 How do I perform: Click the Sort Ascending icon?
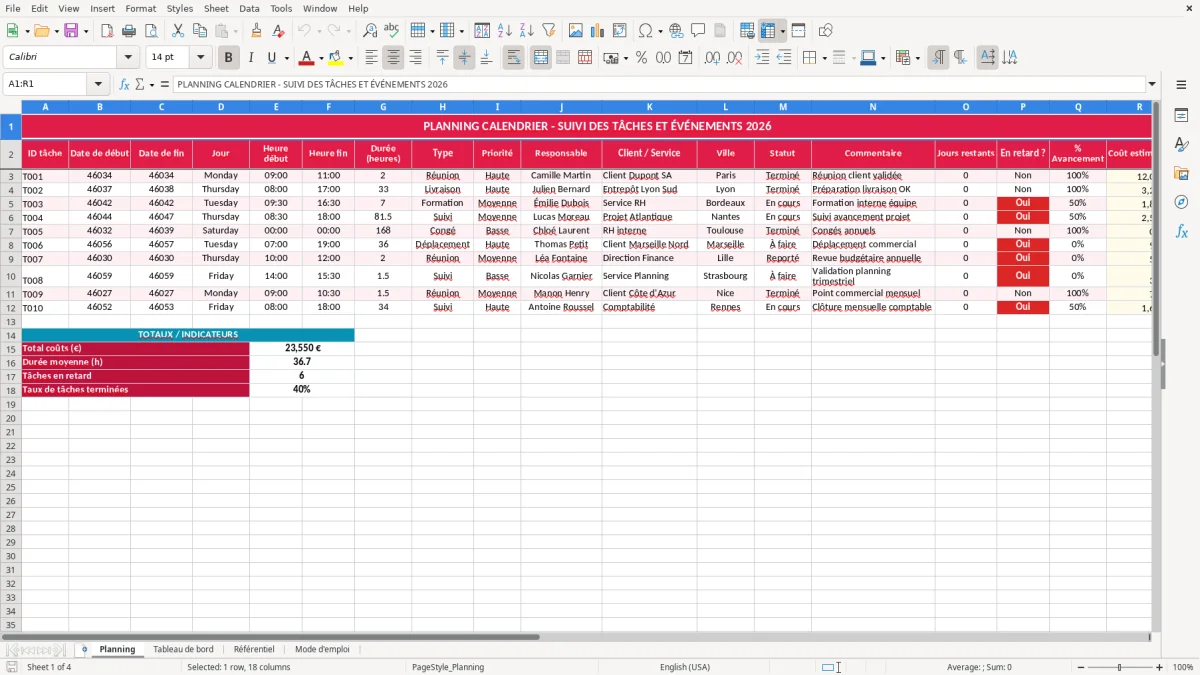coord(505,31)
